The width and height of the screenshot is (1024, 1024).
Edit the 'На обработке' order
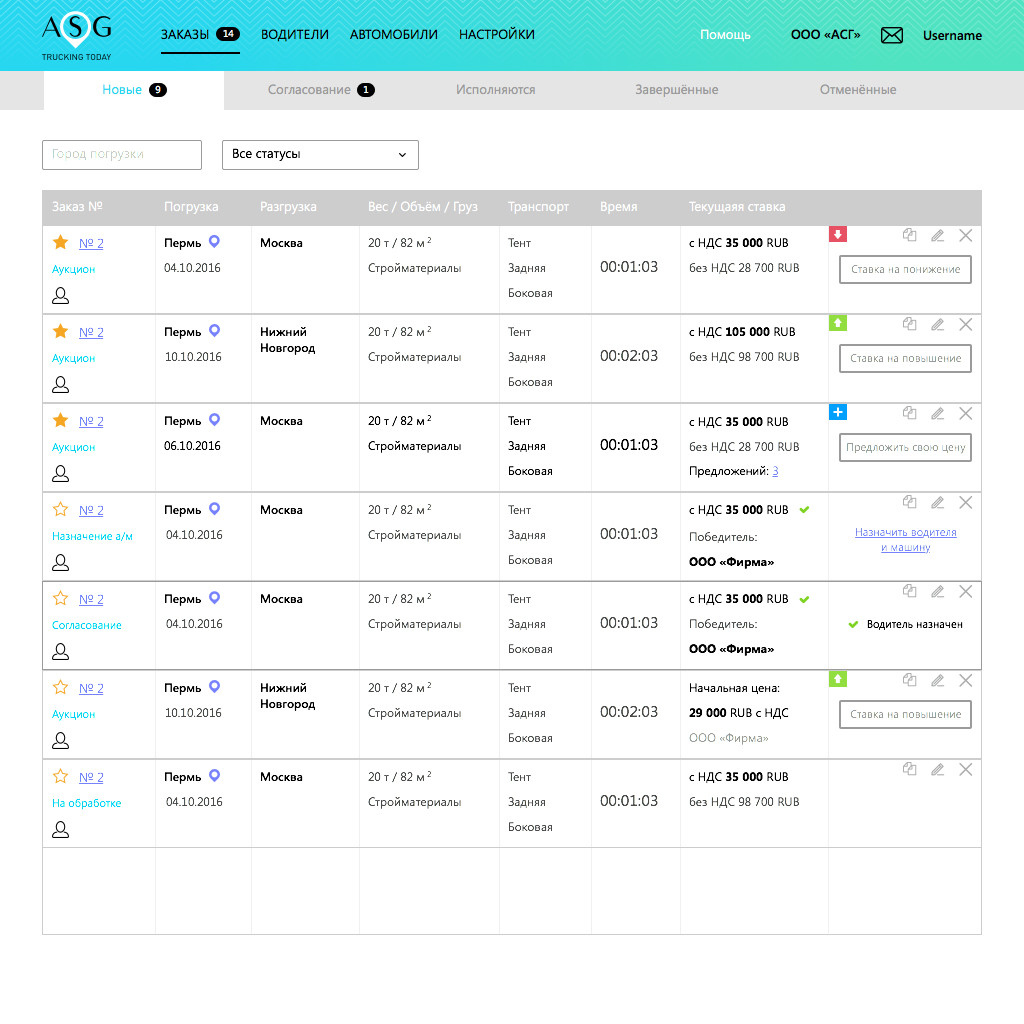938,769
